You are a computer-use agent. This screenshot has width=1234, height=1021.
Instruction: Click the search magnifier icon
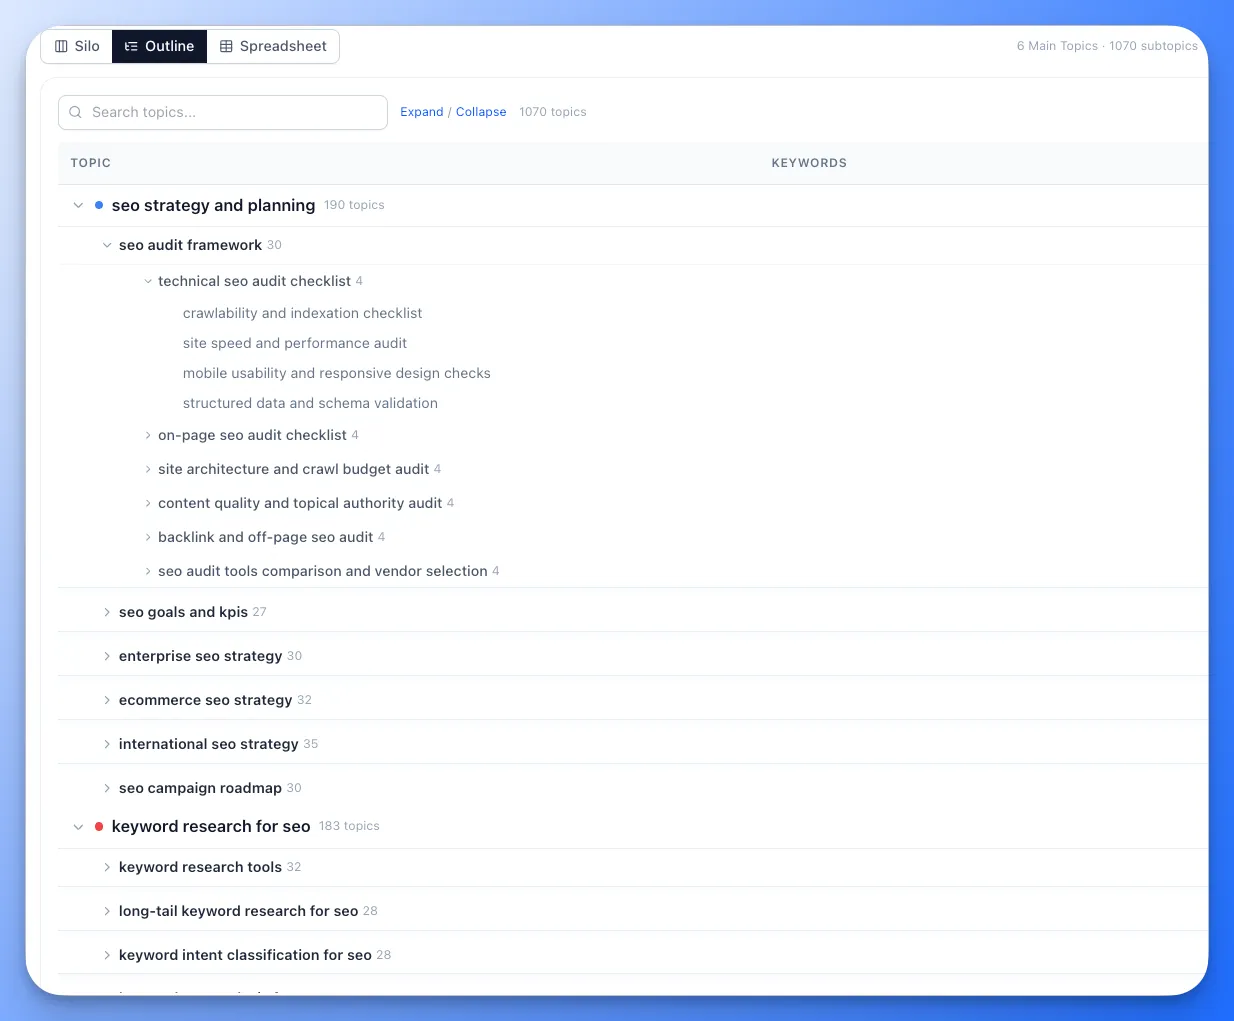point(75,112)
